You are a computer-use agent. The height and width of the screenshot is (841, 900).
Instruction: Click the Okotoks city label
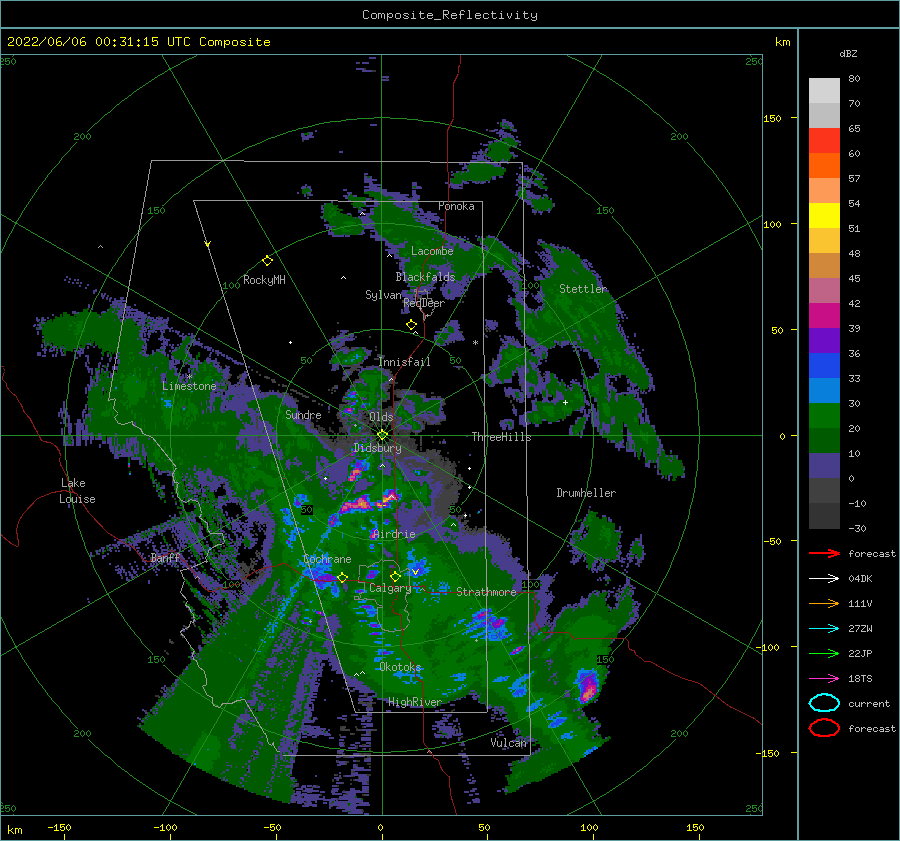pyautogui.click(x=400, y=667)
